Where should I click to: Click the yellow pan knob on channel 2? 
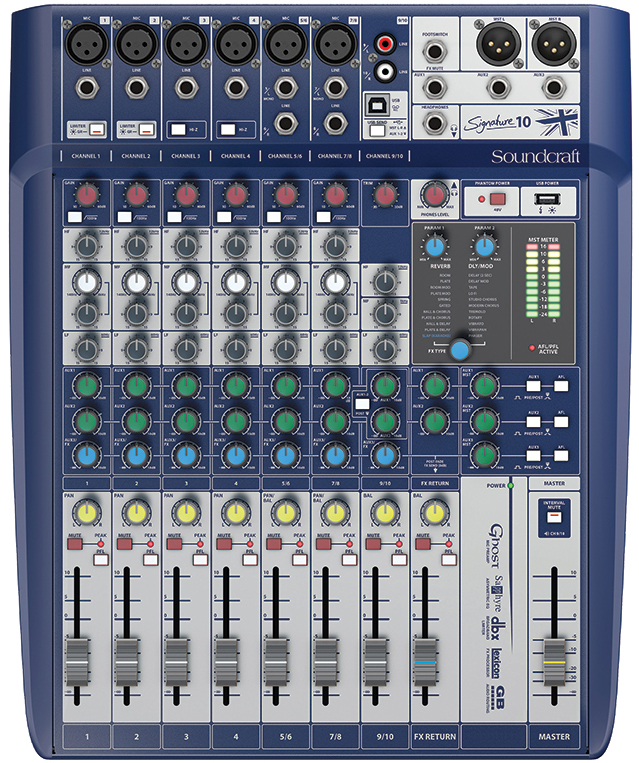(134, 514)
